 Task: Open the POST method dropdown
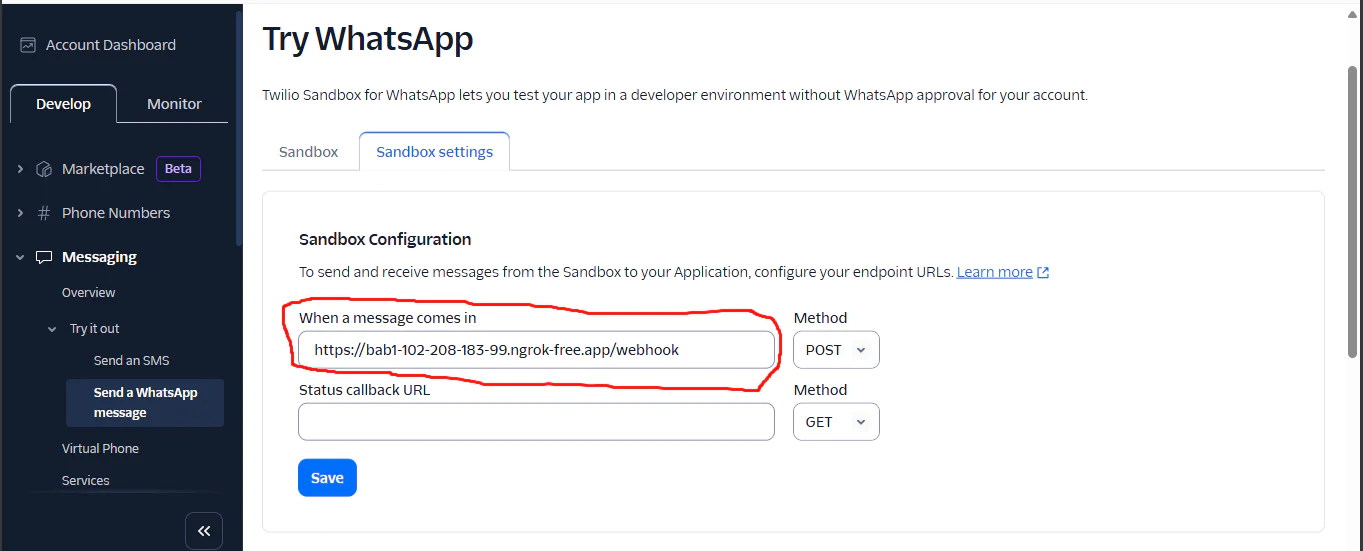(x=836, y=350)
